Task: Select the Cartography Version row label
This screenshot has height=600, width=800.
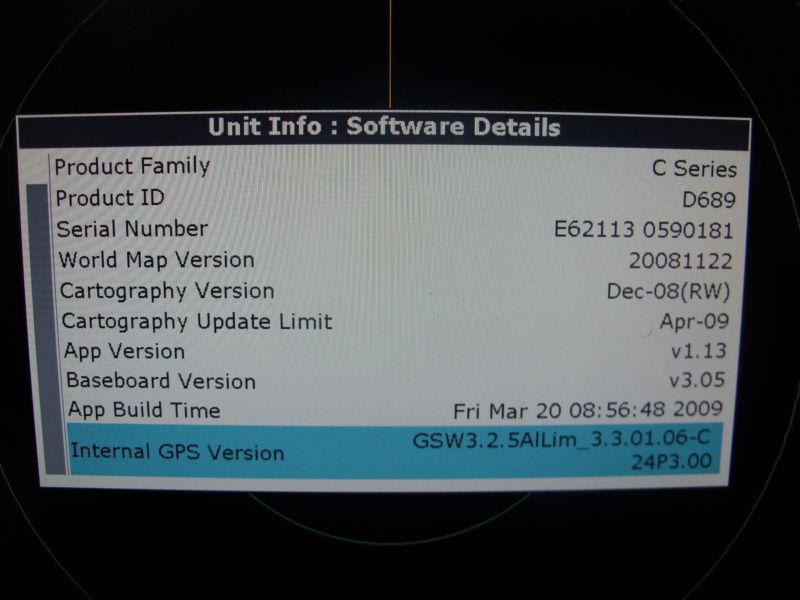Action: pos(167,291)
